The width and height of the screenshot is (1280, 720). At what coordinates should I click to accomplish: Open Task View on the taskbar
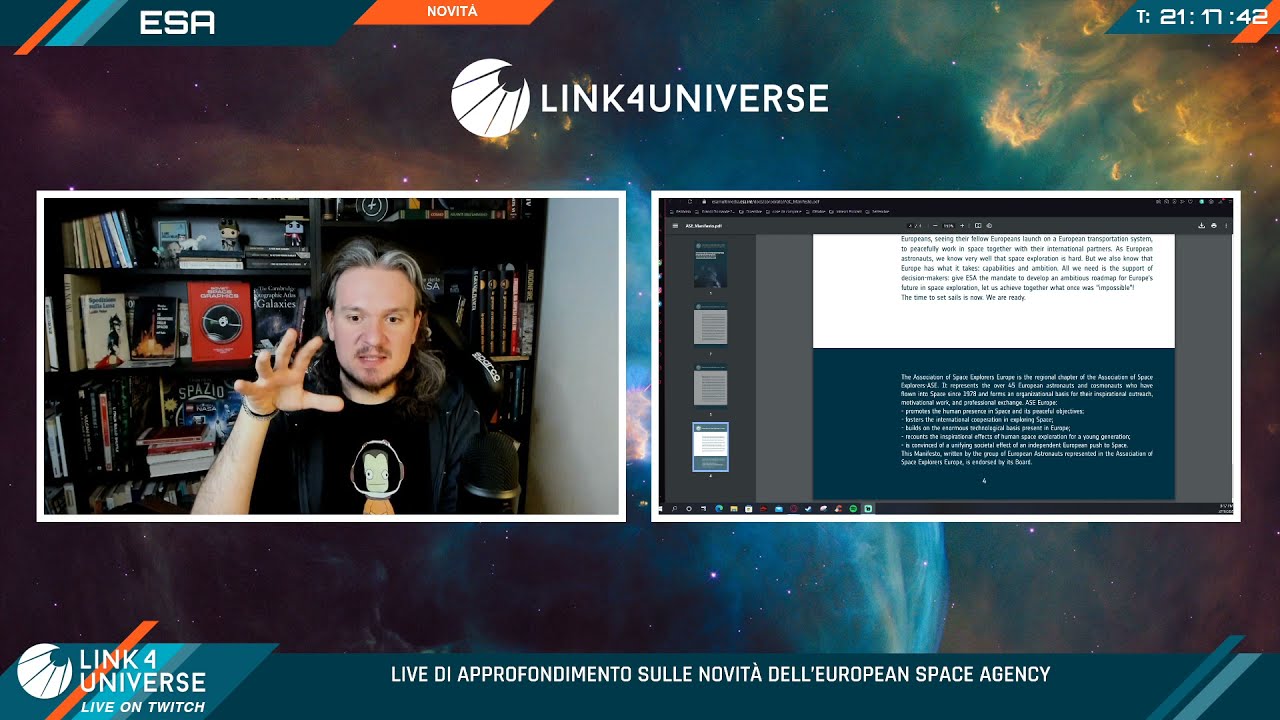pos(703,509)
